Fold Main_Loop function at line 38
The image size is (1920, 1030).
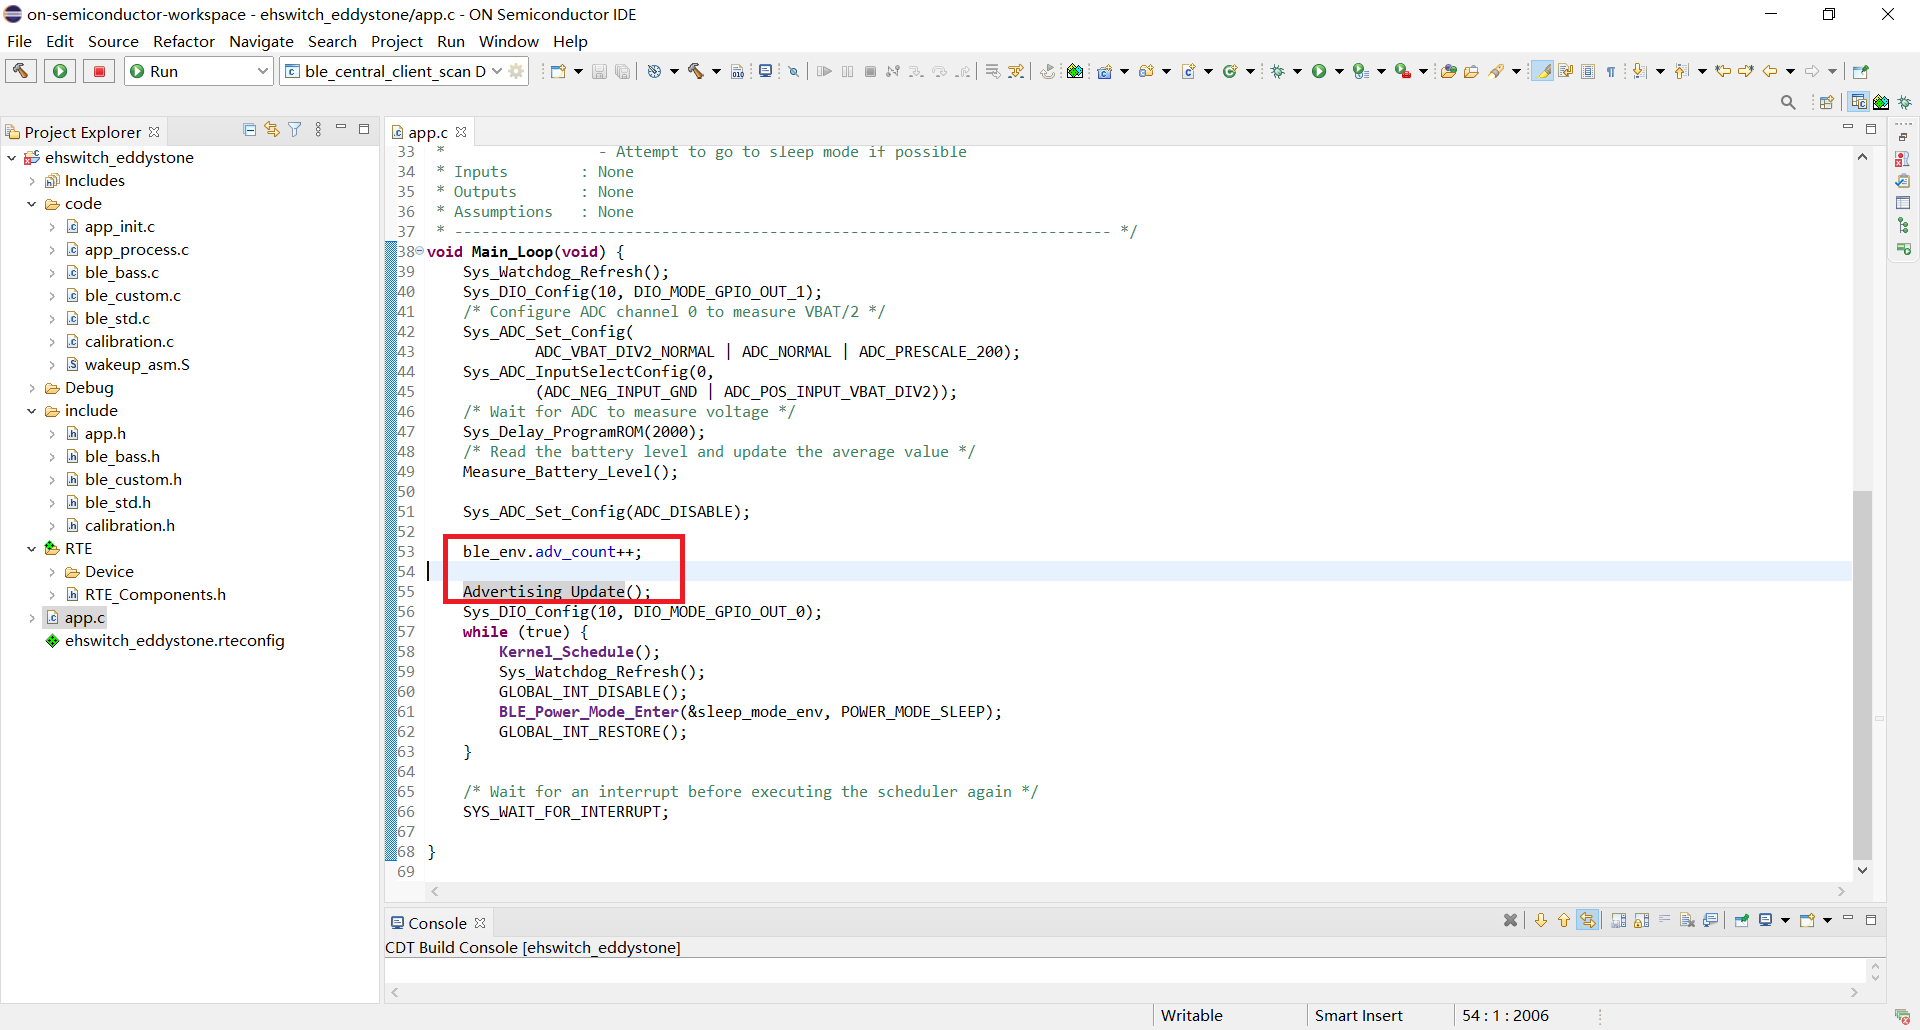(420, 251)
